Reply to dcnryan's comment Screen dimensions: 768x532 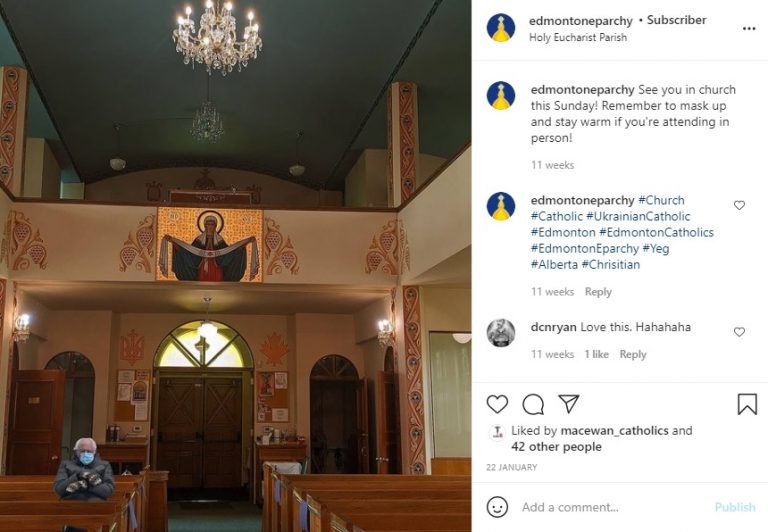pos(633,354)
